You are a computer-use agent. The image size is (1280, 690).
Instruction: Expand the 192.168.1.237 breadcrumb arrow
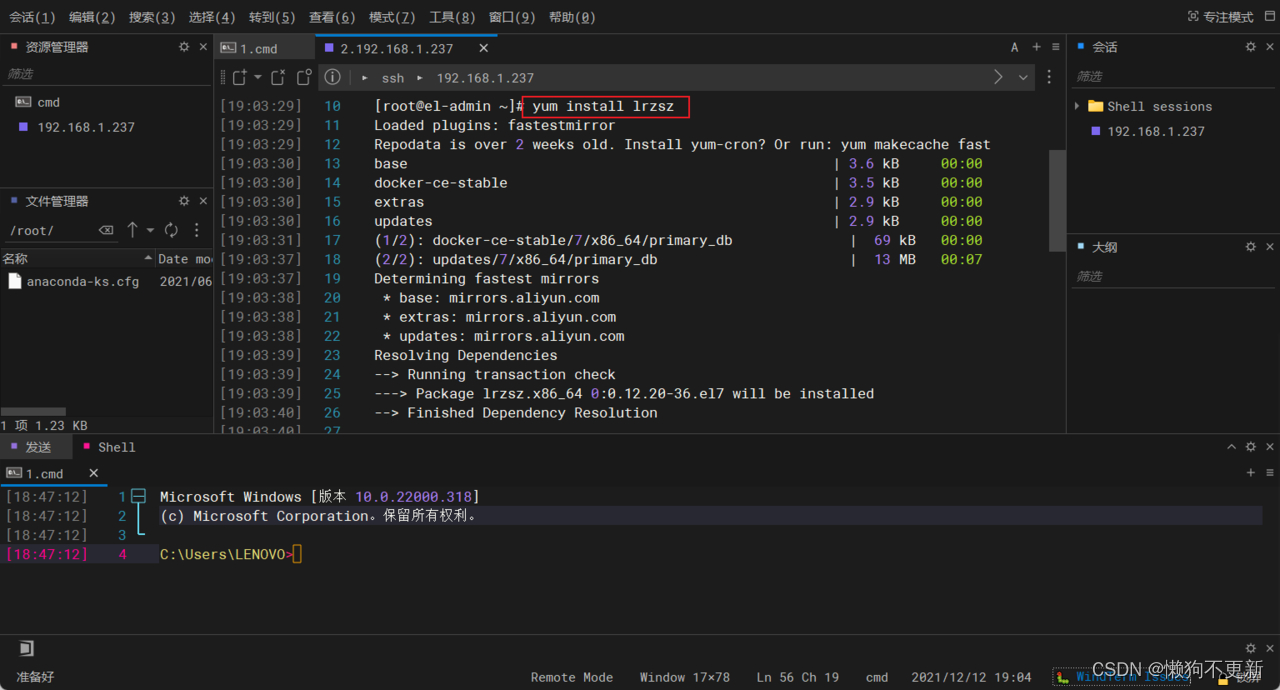click(420, 77)
